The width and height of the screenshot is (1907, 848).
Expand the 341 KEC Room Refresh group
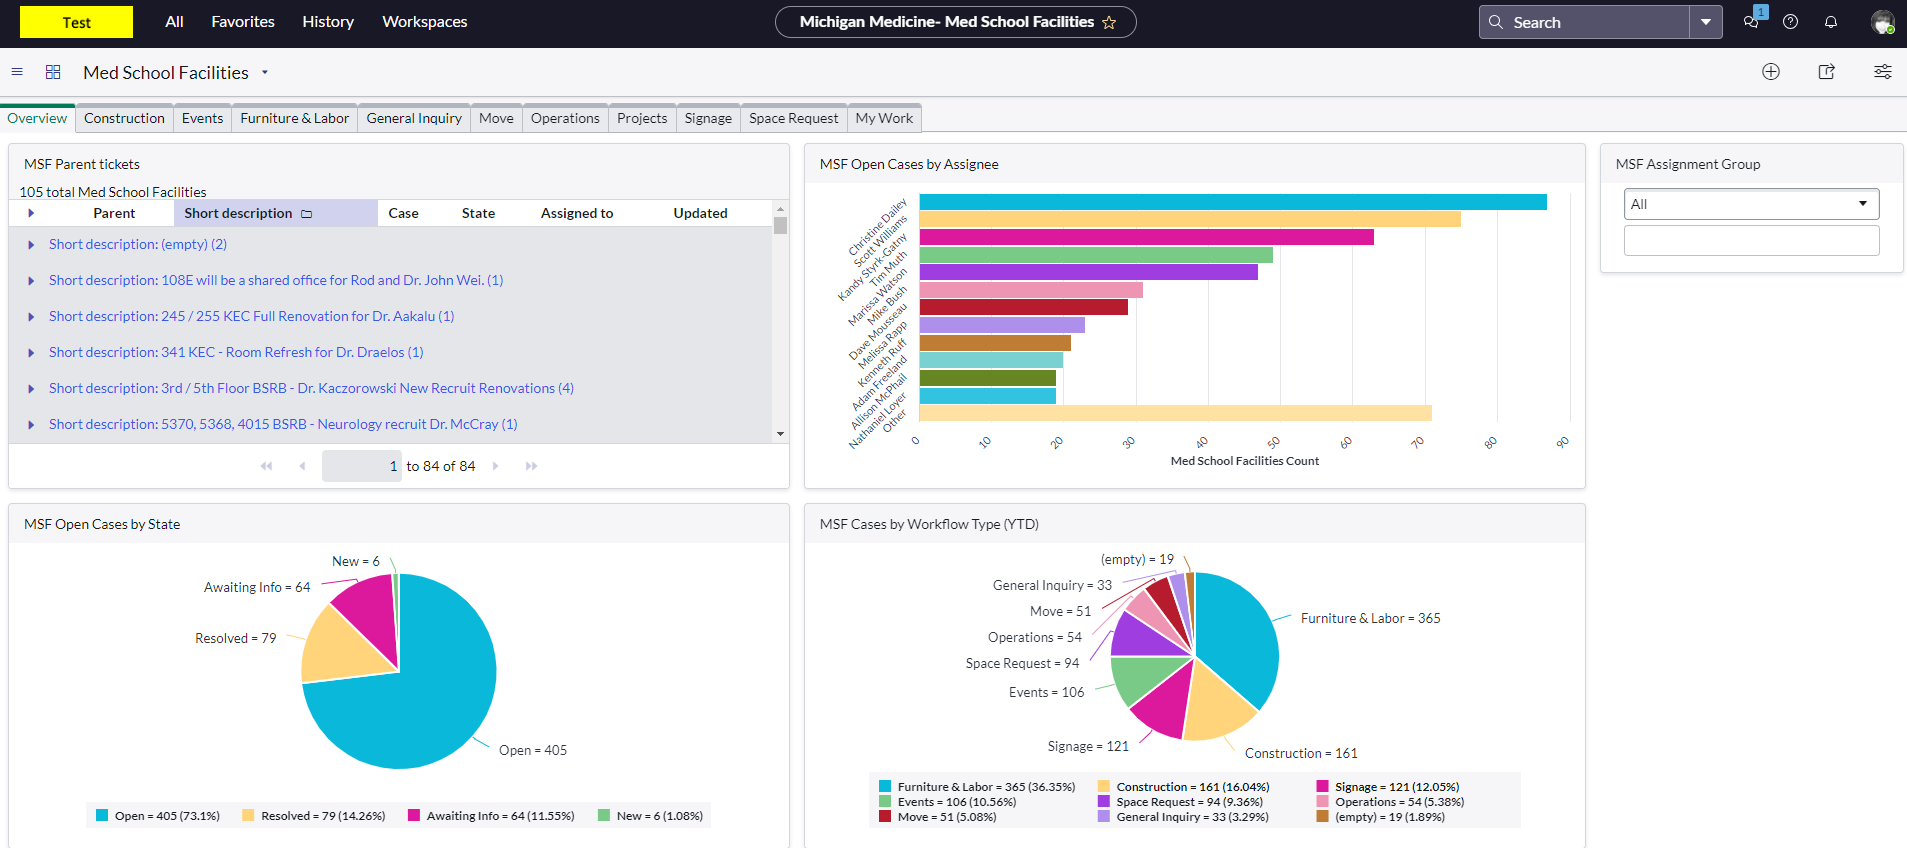pos(31,353)
